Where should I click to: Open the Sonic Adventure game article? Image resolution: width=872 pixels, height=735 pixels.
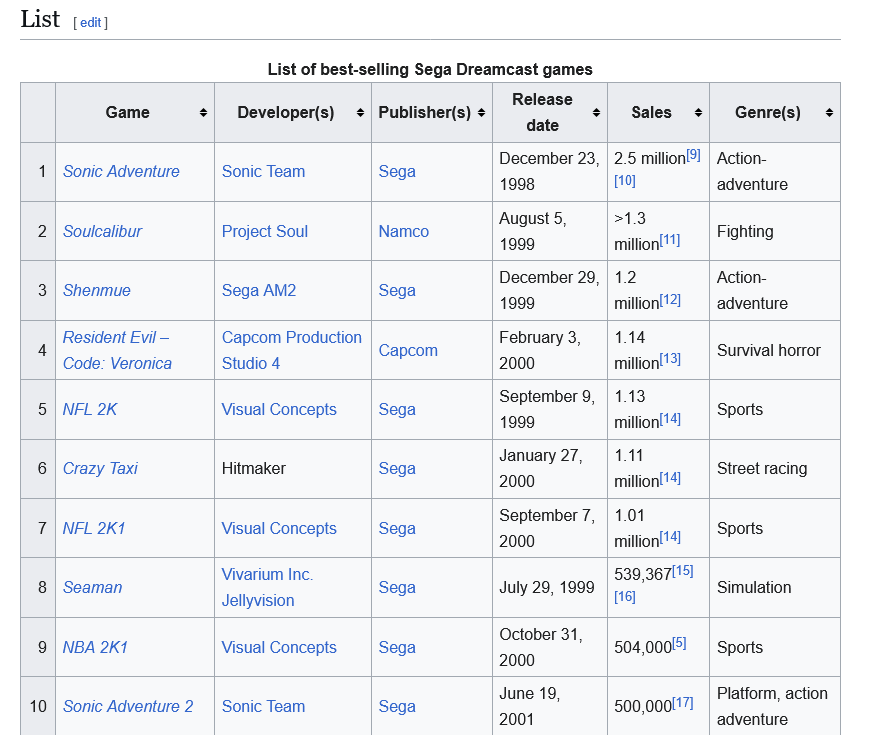tap(121, 171)
